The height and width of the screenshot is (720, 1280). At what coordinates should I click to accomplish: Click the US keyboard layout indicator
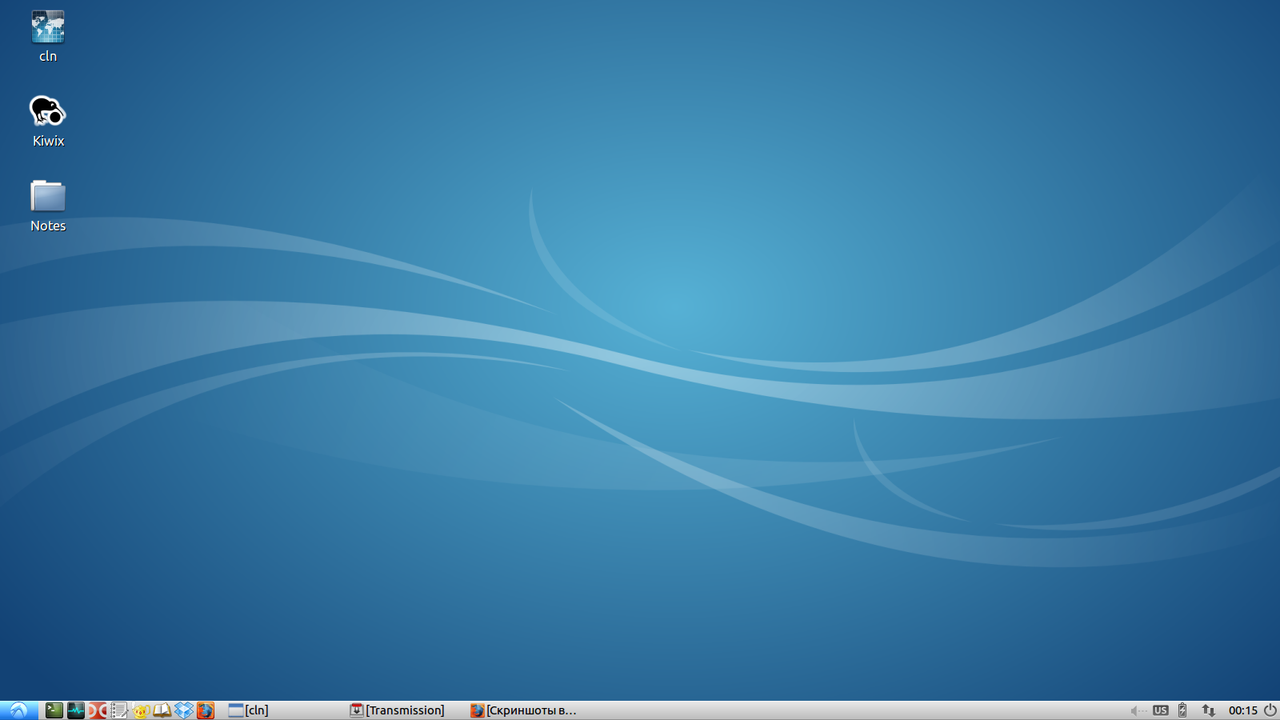point(1160,710)
